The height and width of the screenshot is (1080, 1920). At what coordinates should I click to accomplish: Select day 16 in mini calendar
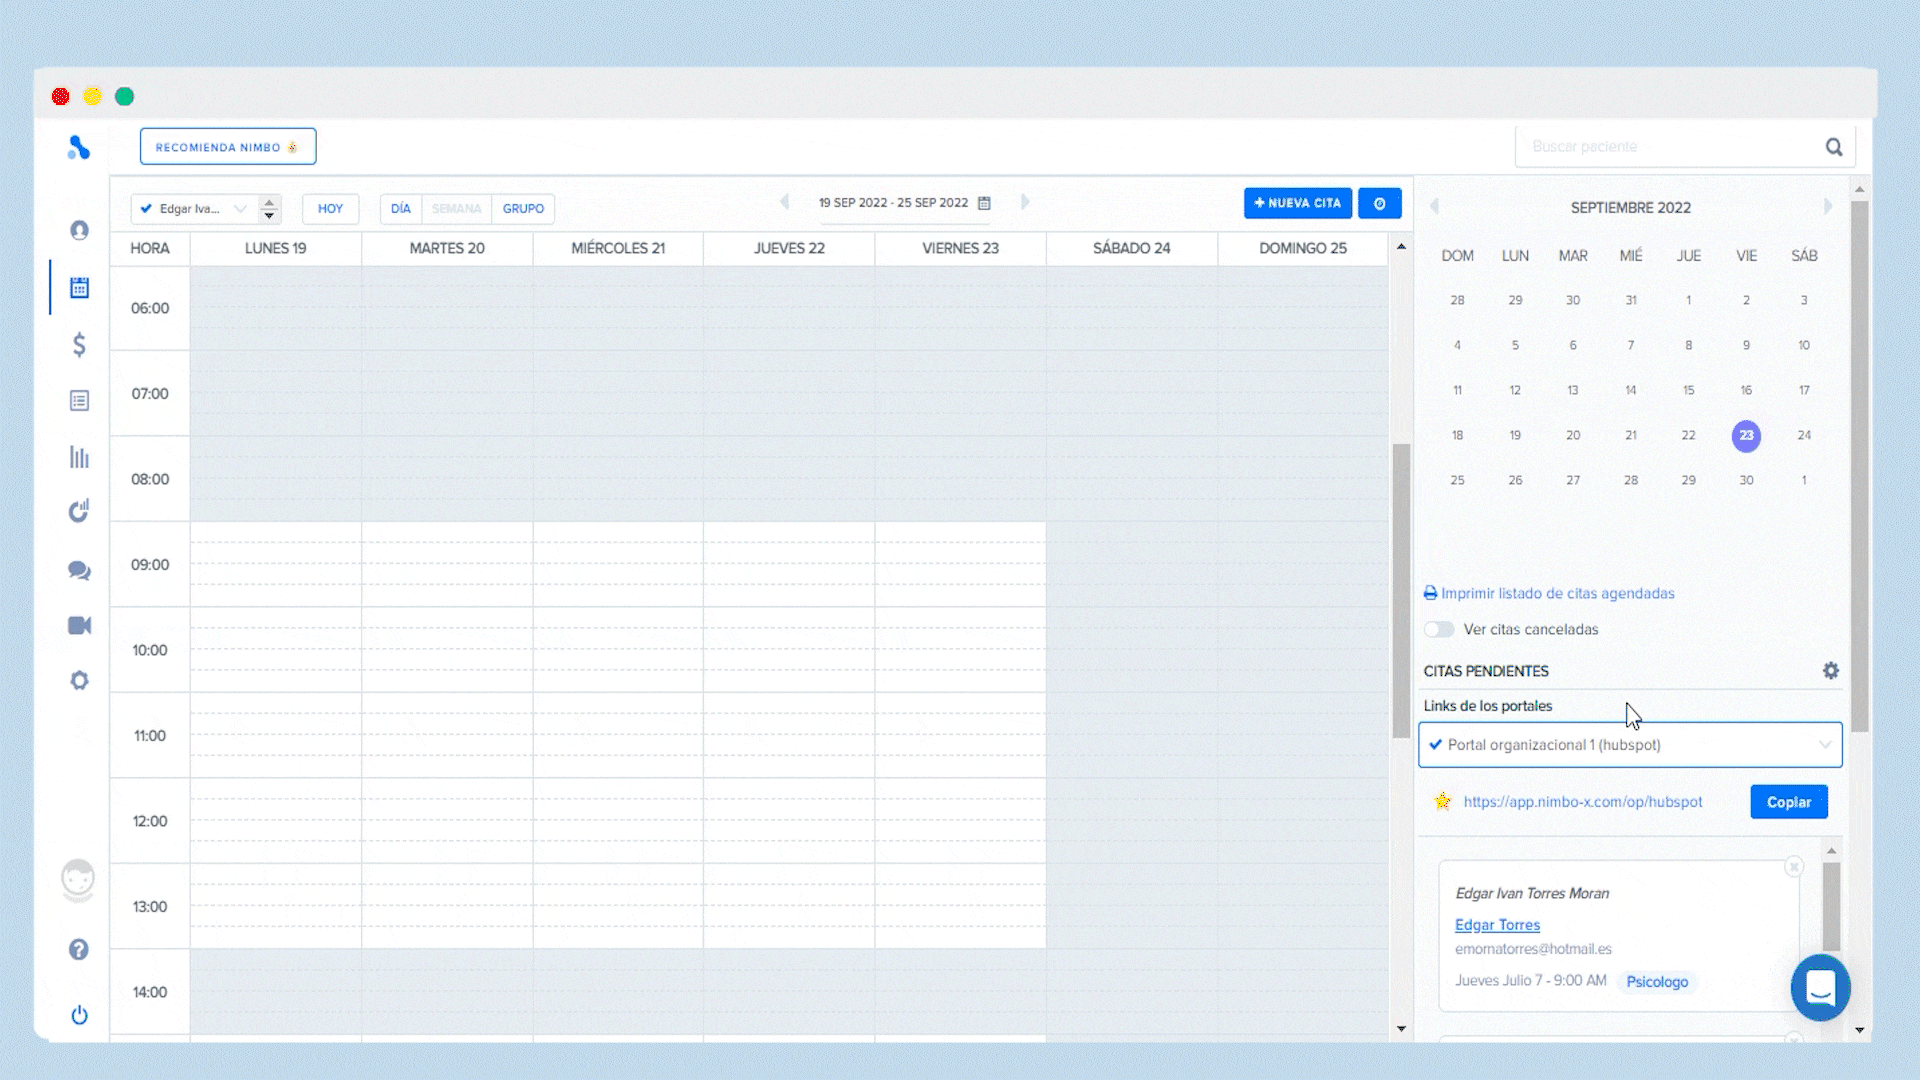point(1746,390)
